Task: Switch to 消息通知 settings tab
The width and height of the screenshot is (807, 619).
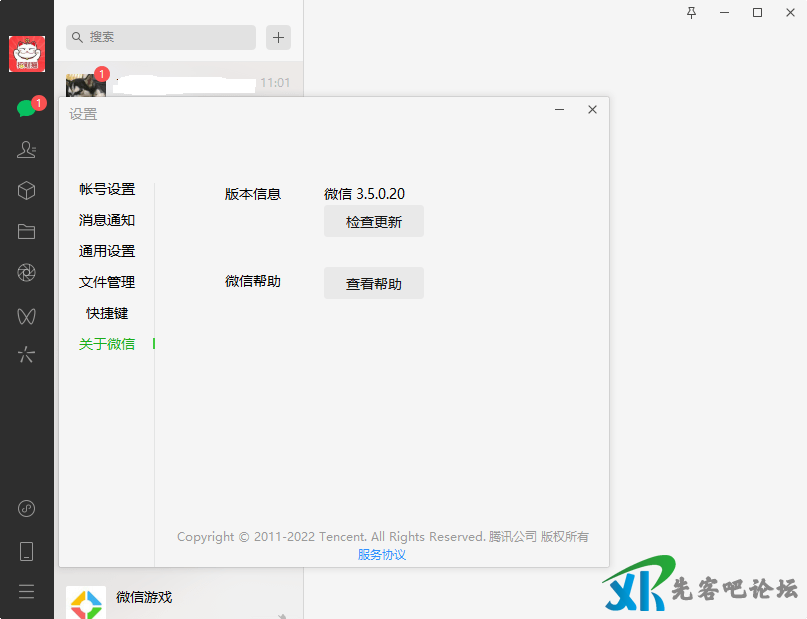Action: point(107,221)
